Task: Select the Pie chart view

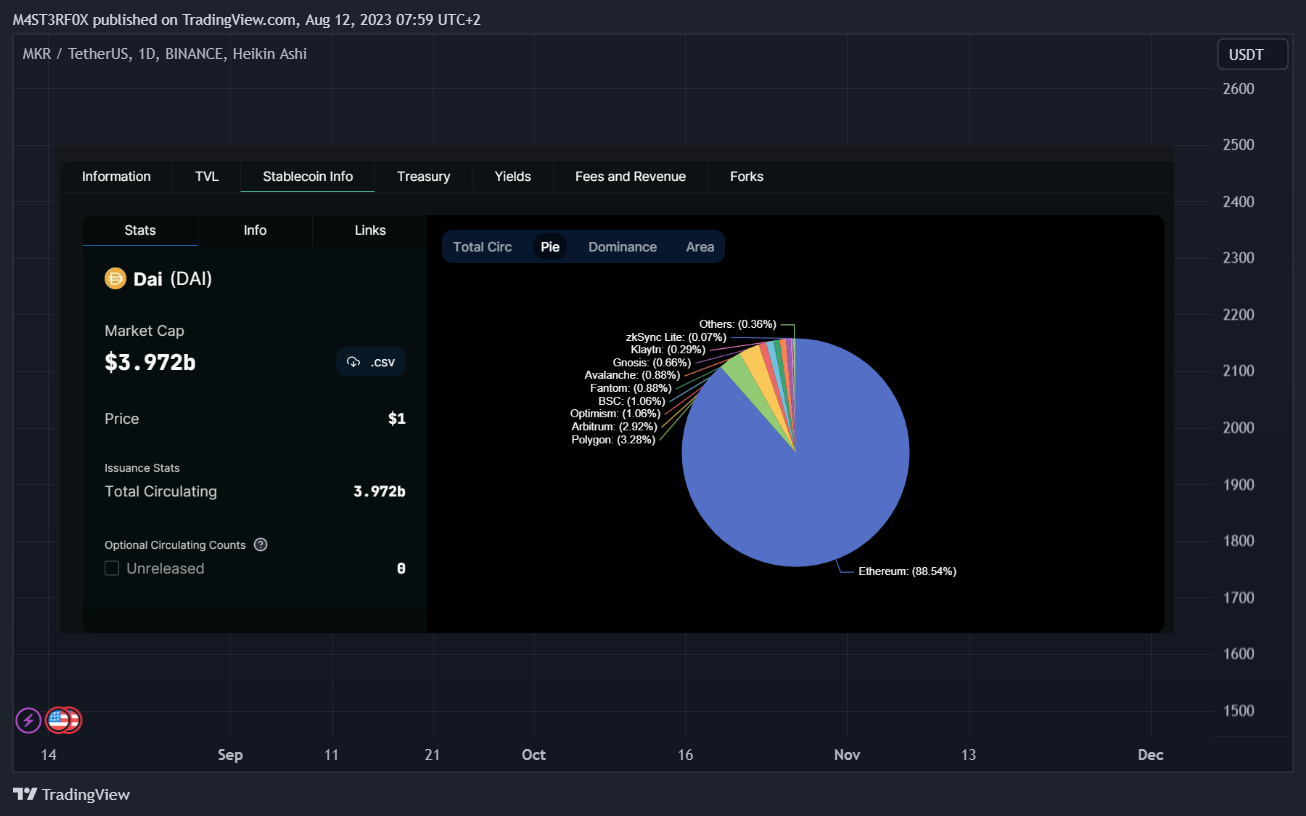Action: click(x=550, y=247)
